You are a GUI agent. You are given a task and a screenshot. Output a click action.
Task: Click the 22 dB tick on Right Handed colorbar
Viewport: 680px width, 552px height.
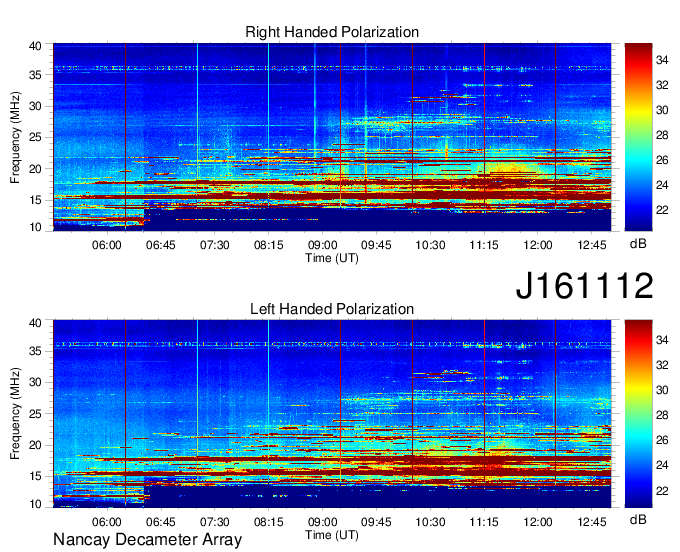662,210
